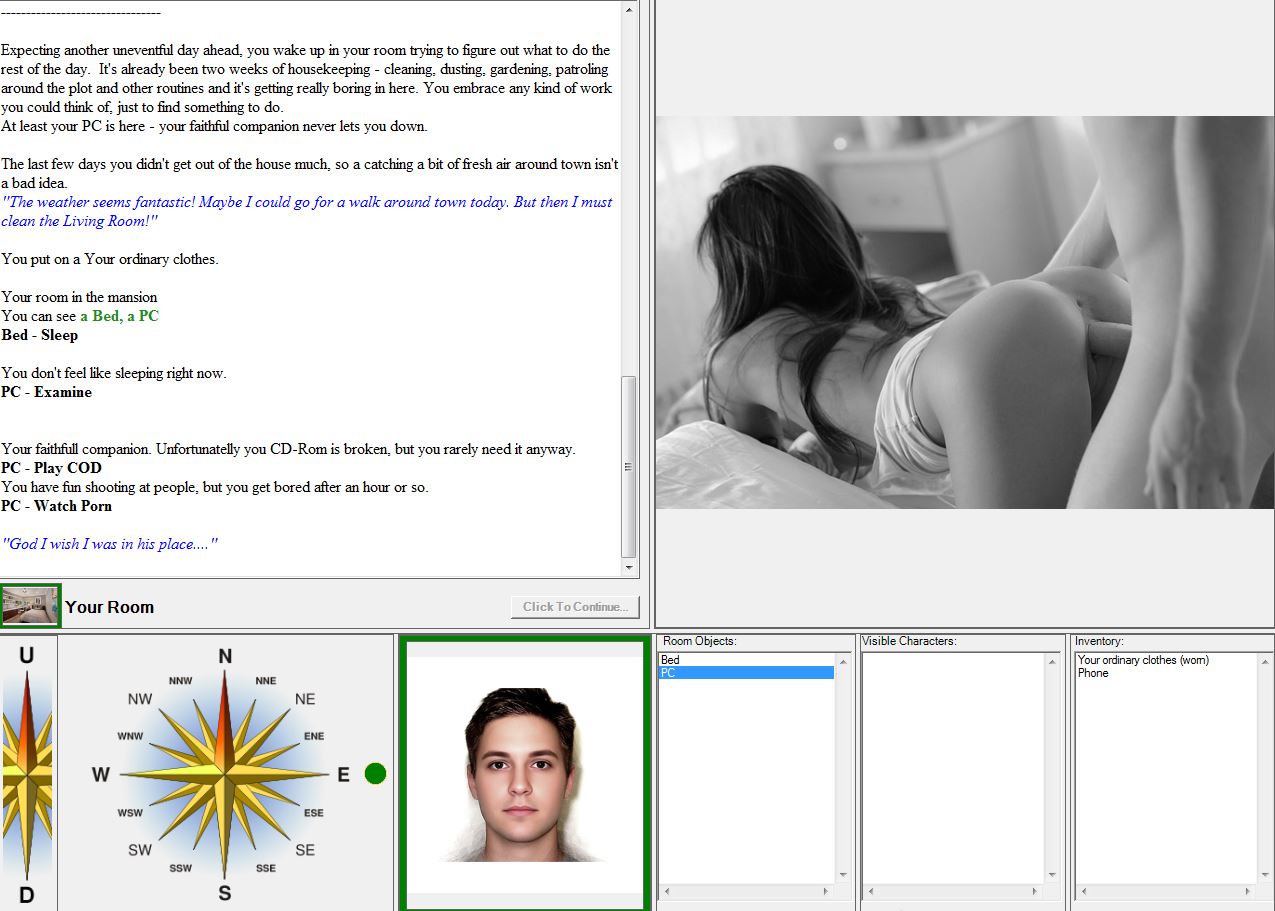Click the player character portrait
Viewport: 1275px width, 911px height.
pos(523,774)
